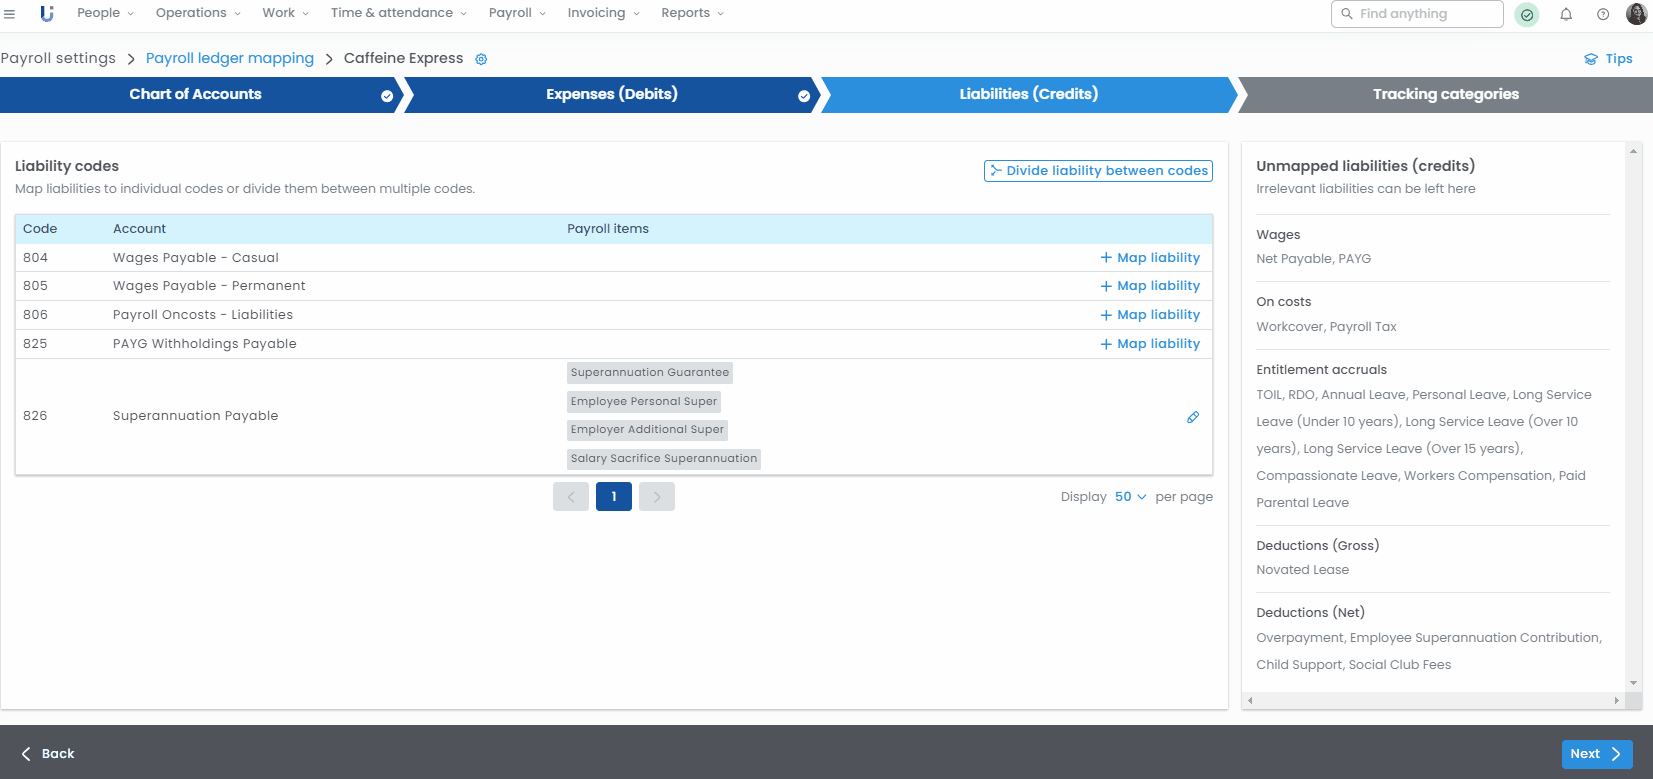Click the green status check icon
Image resolution: width=1653 pixels, height=779 pixels.
point(1526,14)
